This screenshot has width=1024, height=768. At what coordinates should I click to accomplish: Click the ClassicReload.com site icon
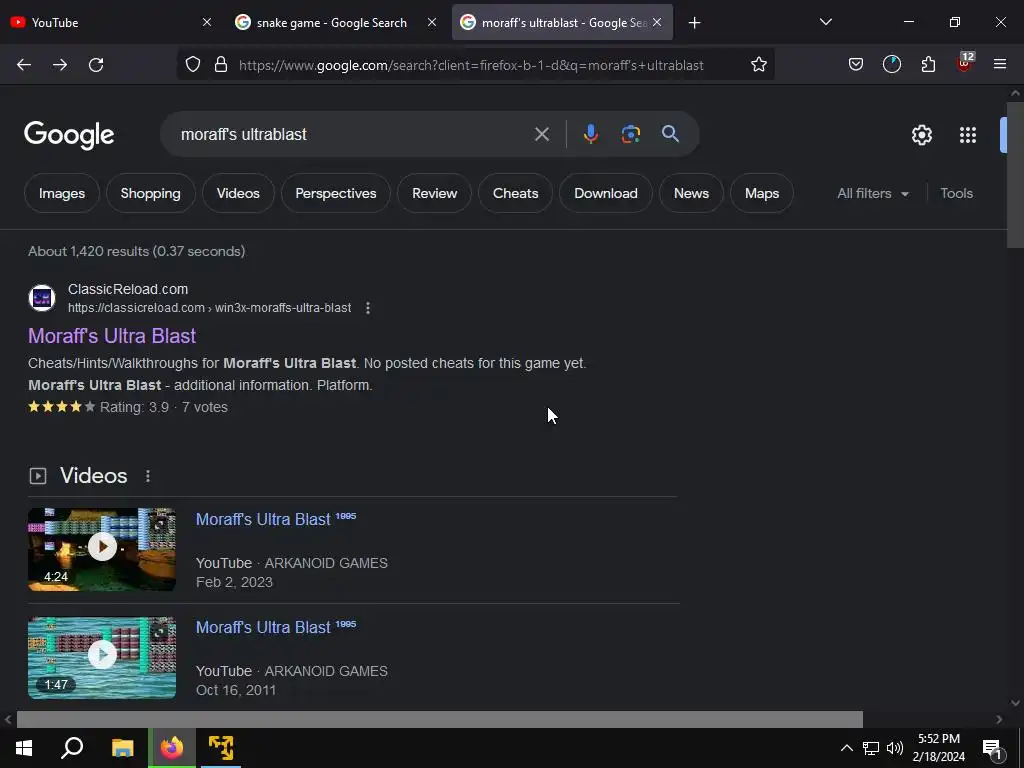[42, 298]
